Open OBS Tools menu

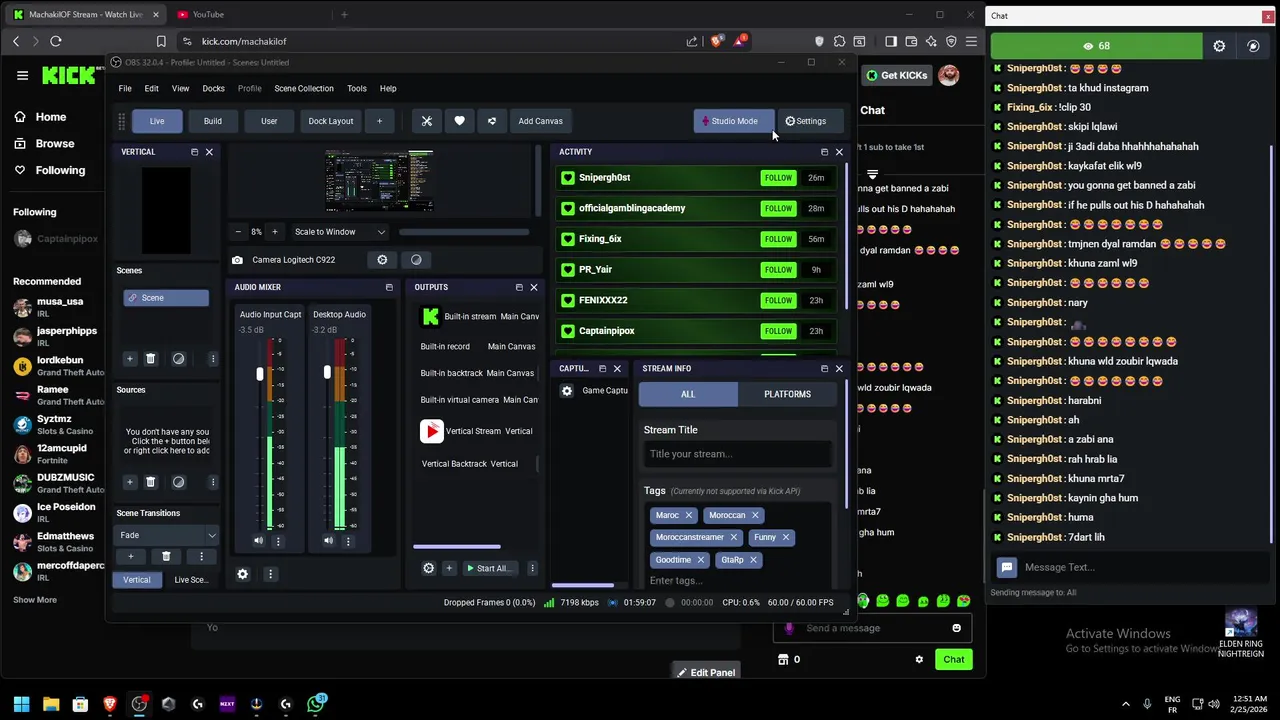point(357,88)
